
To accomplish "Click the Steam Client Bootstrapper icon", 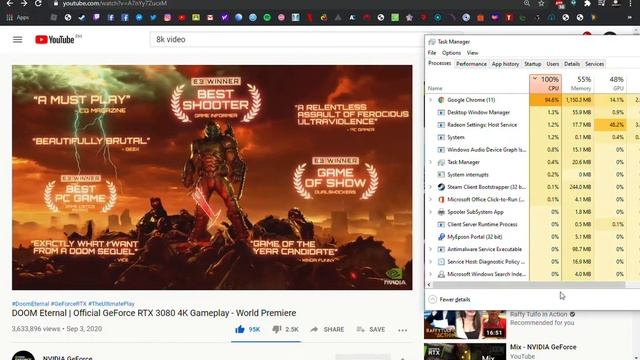I will coord(441,187).
